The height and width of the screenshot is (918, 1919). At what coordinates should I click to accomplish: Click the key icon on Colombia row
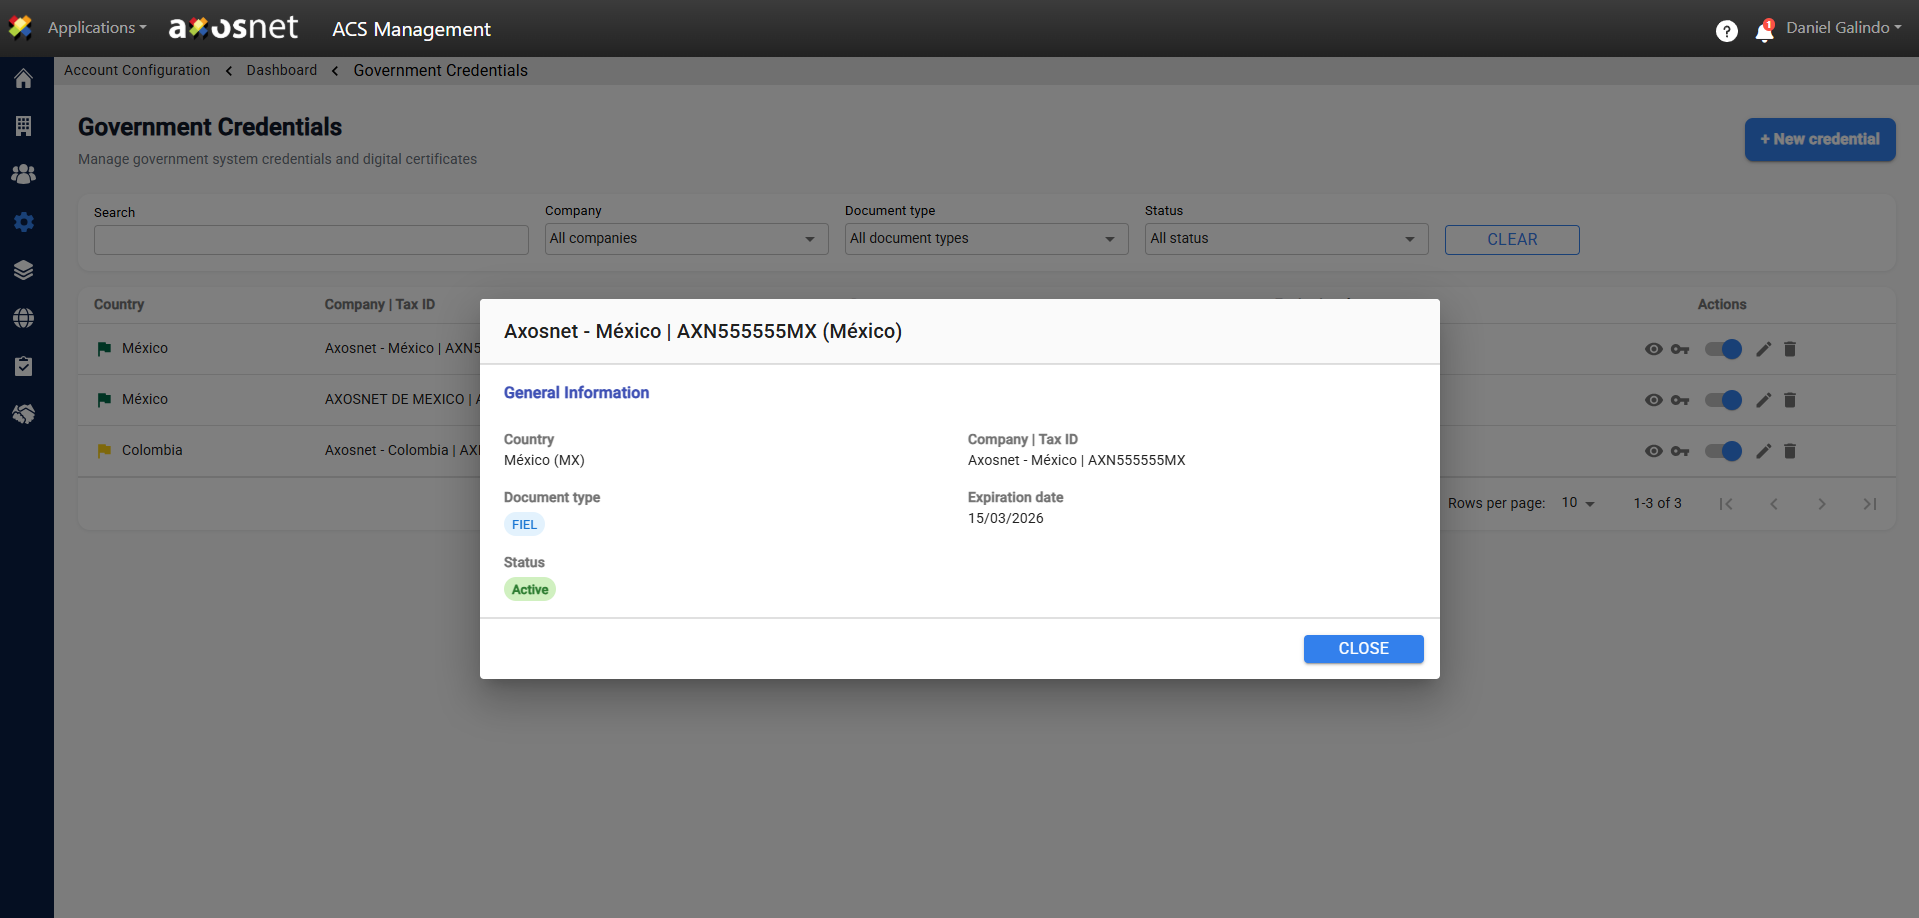[x=1680, y=451]
